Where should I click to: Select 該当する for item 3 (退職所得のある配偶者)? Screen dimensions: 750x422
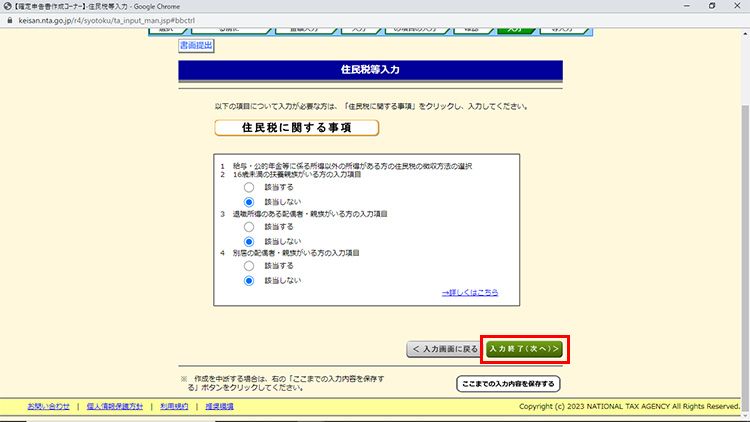click(x=249, y=227)
